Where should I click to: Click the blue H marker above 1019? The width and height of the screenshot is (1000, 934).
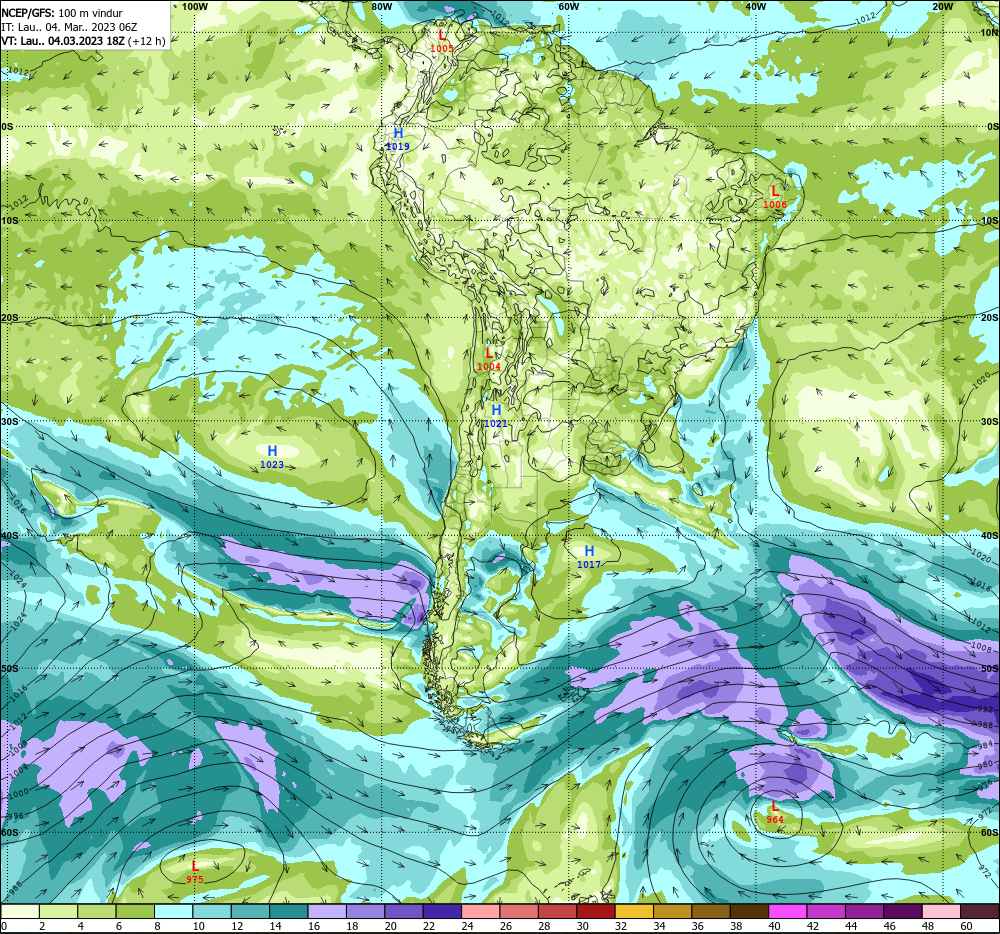[398, 133]
